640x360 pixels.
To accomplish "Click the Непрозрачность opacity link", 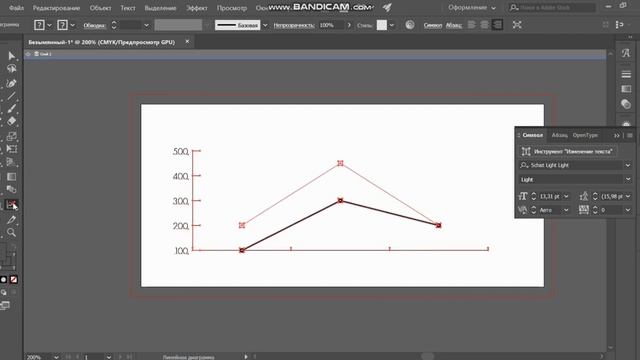I will click(294, 25).
